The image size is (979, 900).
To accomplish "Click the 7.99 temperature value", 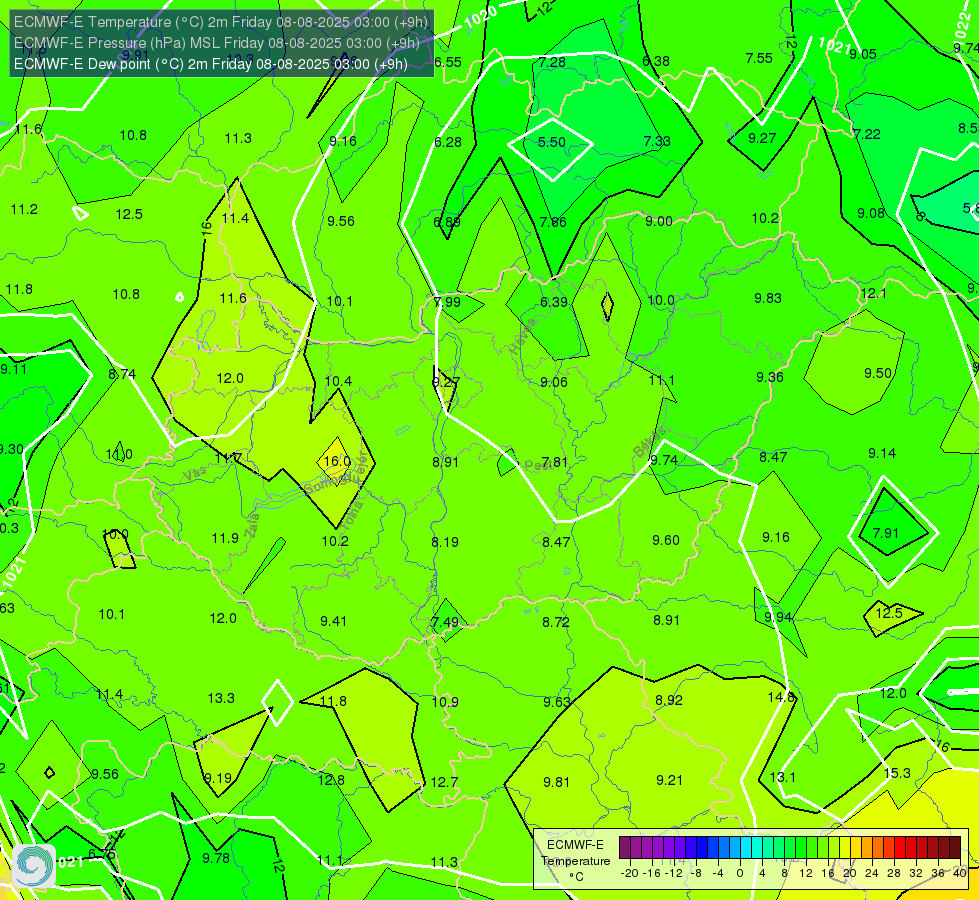I will point(447,302).
